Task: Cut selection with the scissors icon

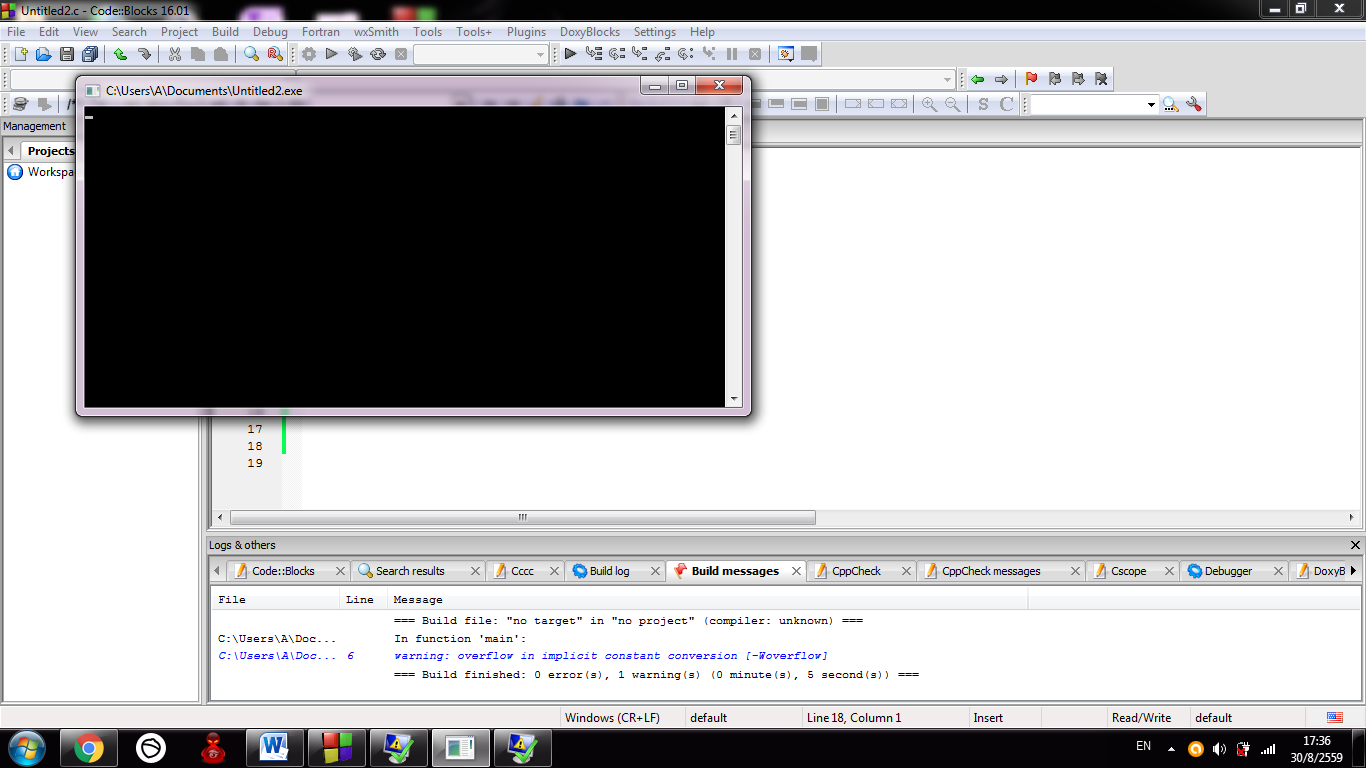Action: point(175,54)
